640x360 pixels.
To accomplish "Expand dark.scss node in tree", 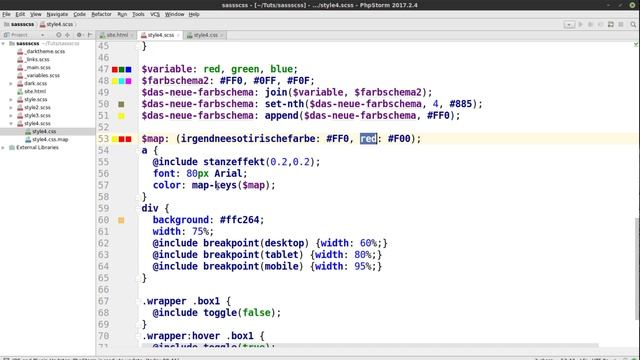I will [11, 83].
